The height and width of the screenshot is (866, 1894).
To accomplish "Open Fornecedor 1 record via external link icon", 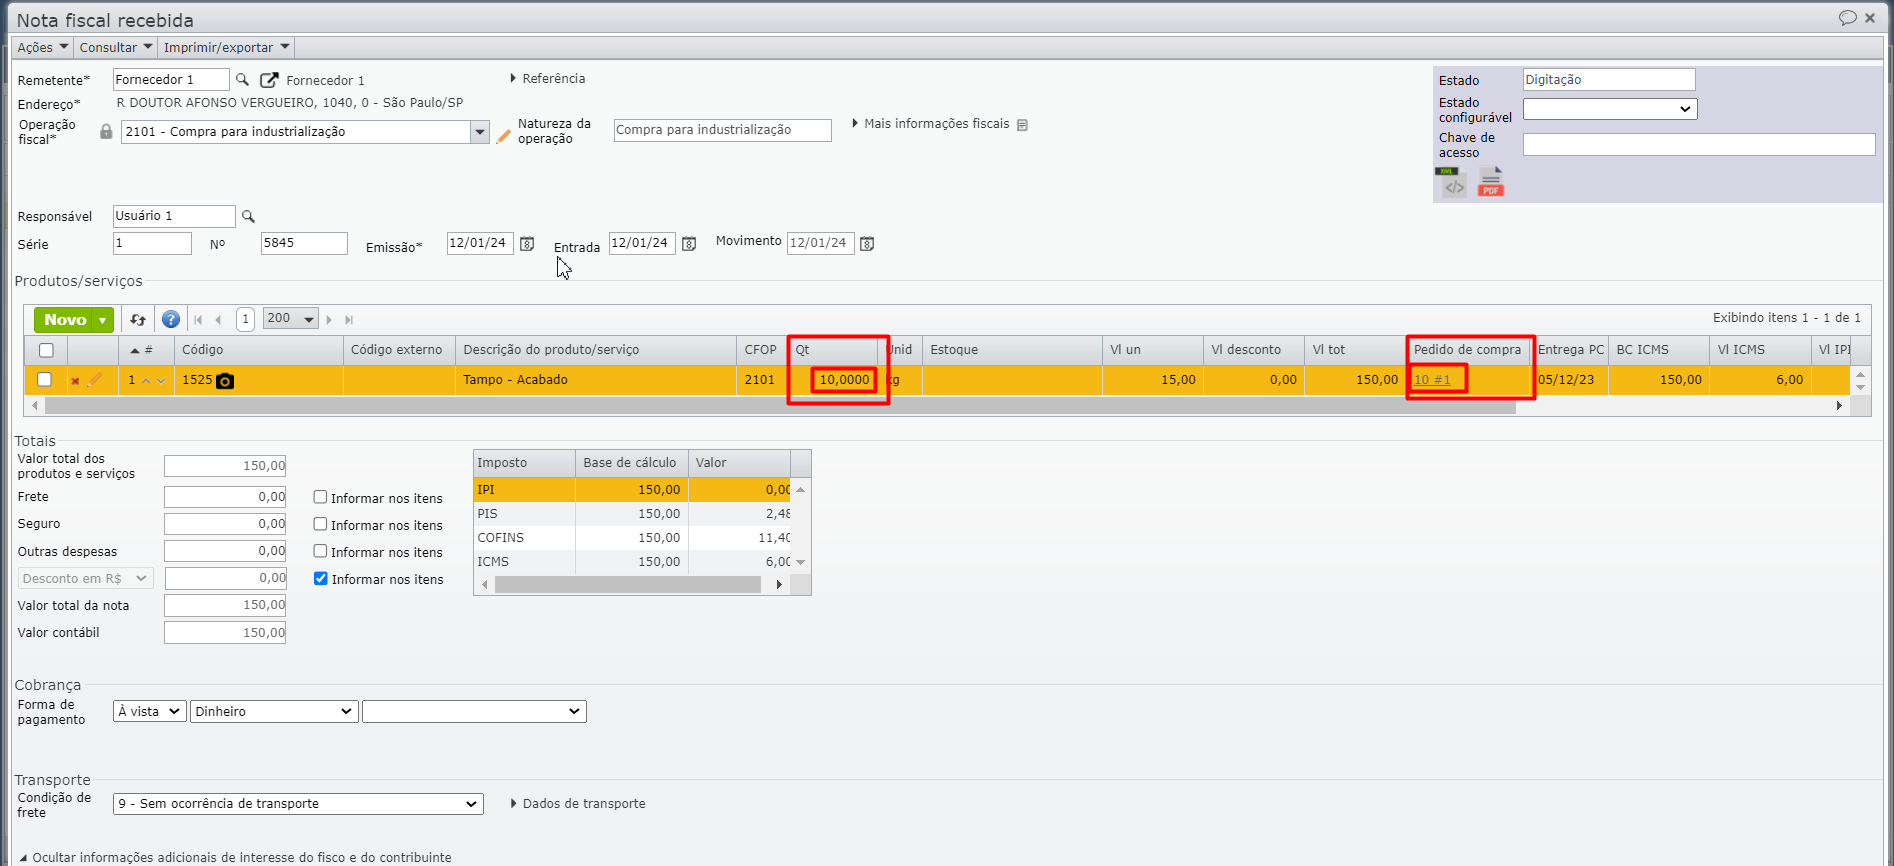I will click(x=269, y=80).
